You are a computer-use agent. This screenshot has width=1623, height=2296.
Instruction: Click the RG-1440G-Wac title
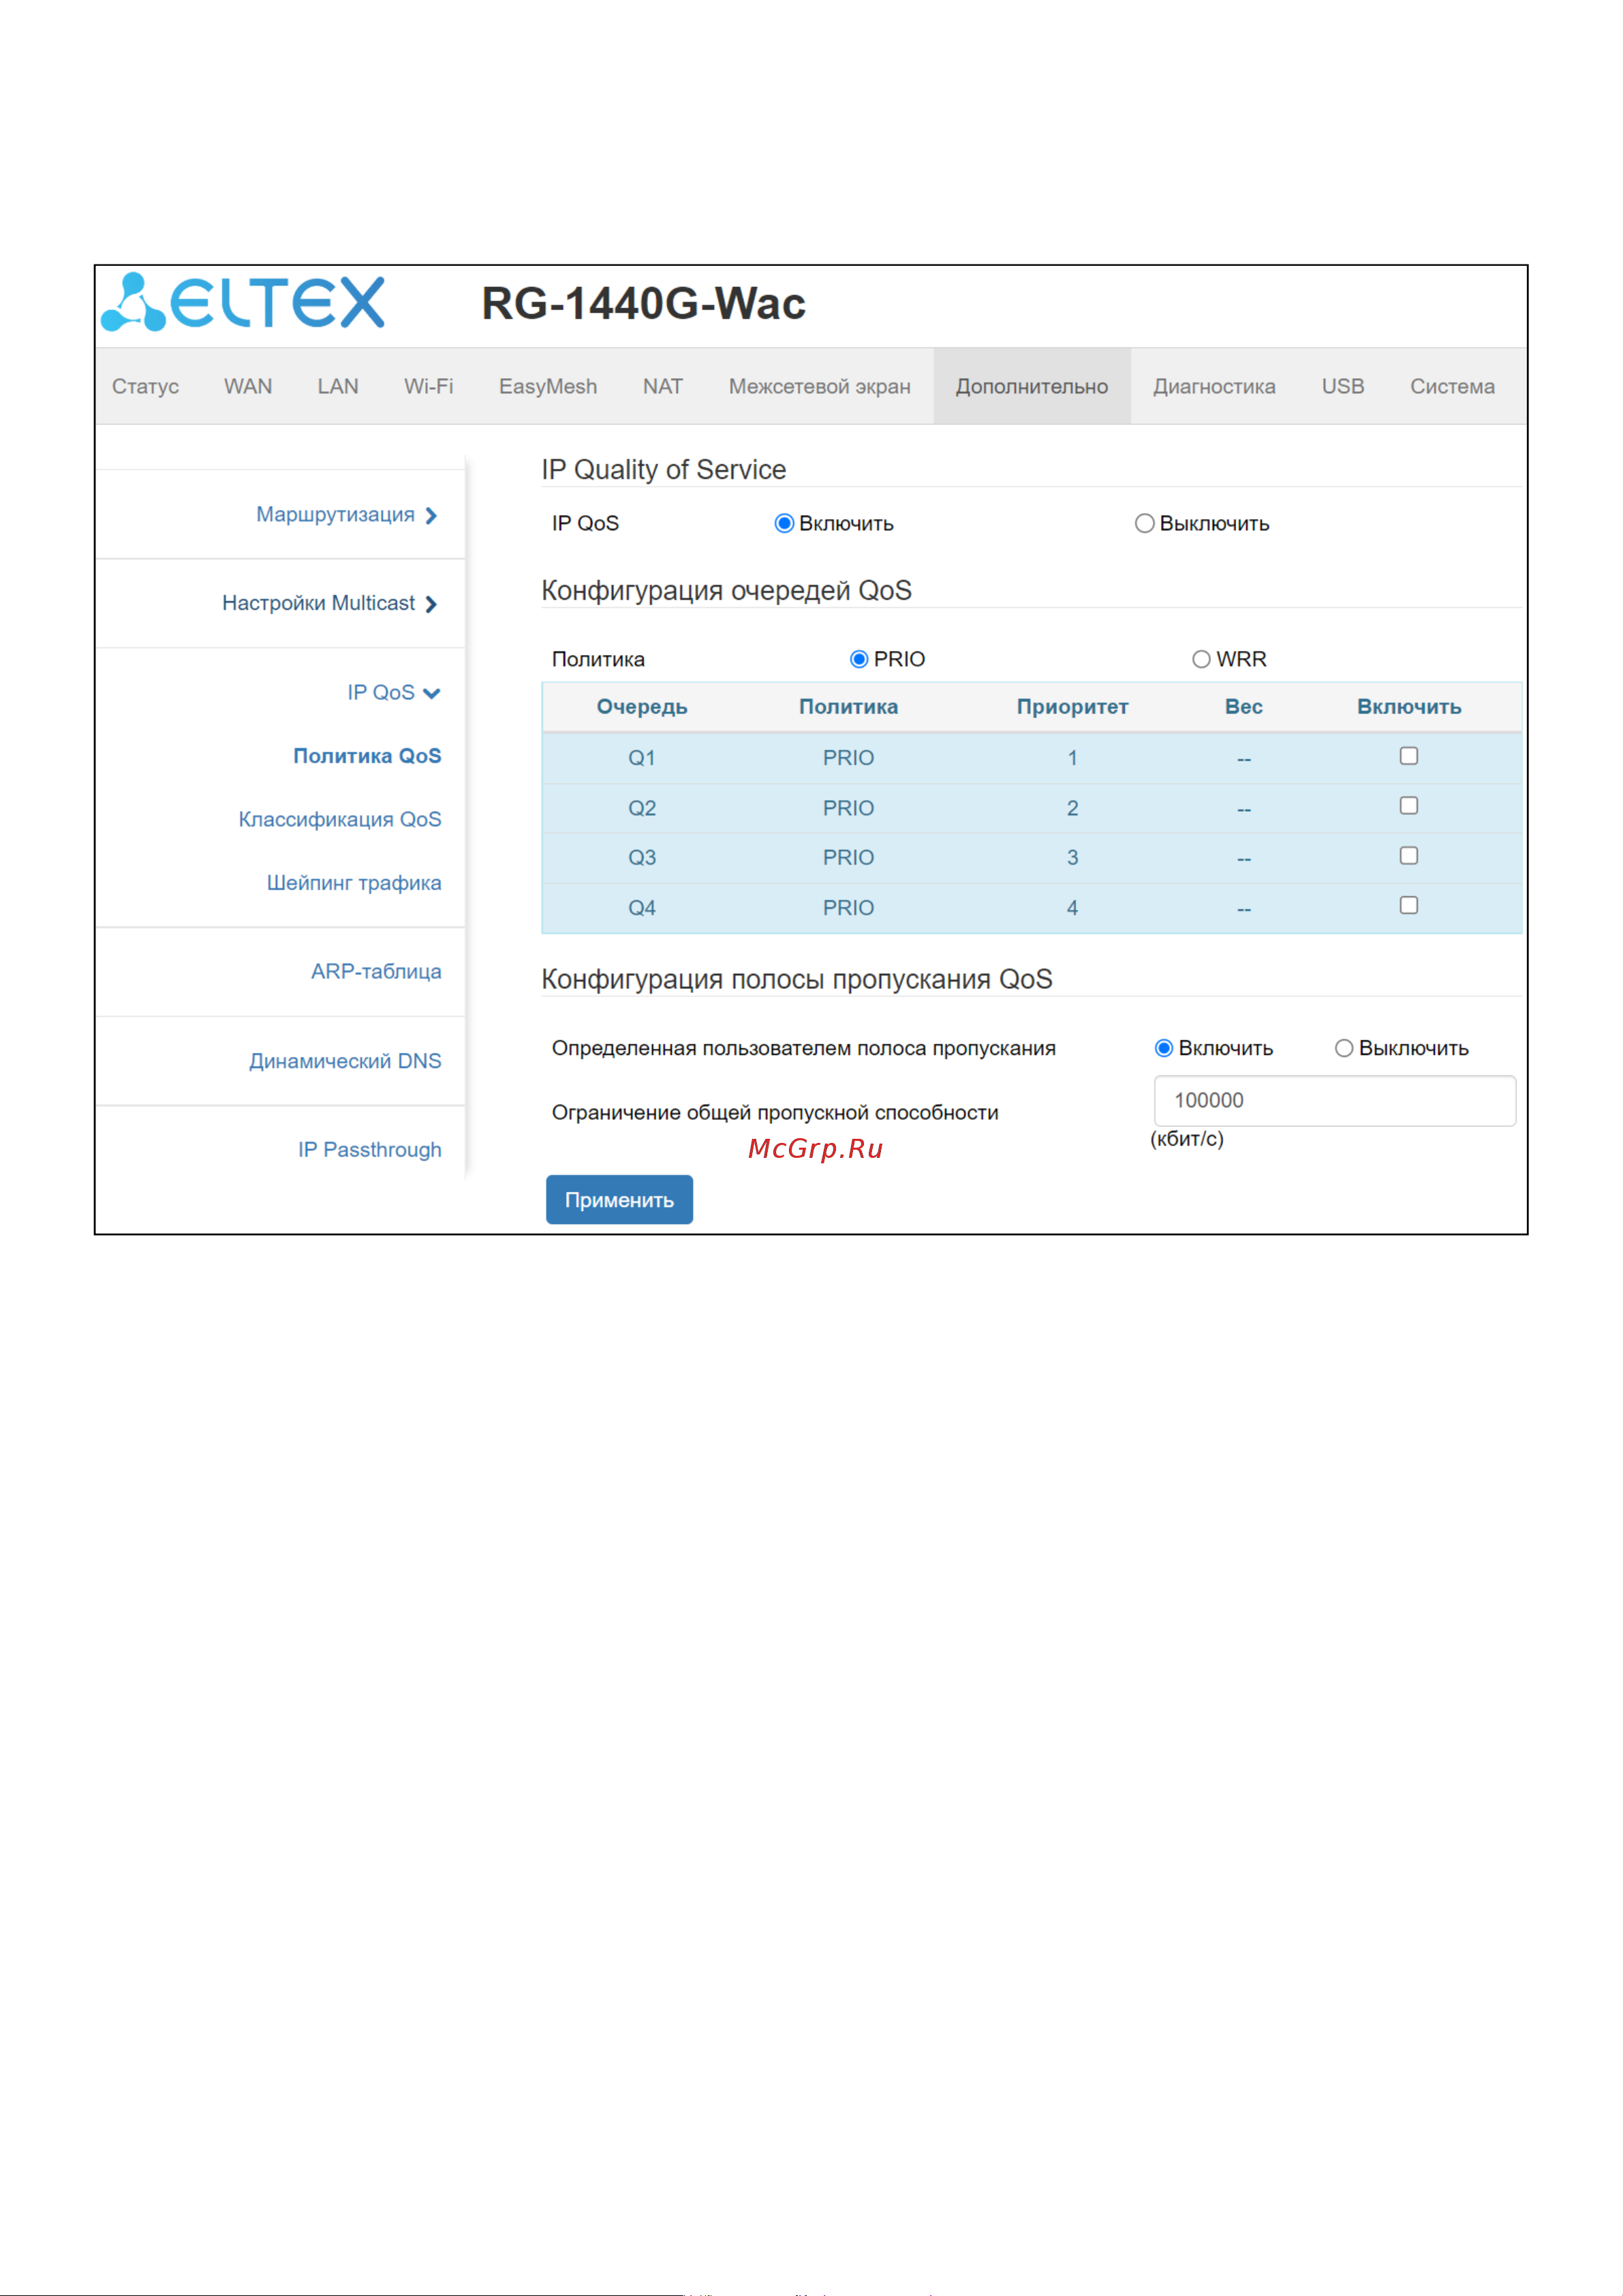[x=643, y=303]
